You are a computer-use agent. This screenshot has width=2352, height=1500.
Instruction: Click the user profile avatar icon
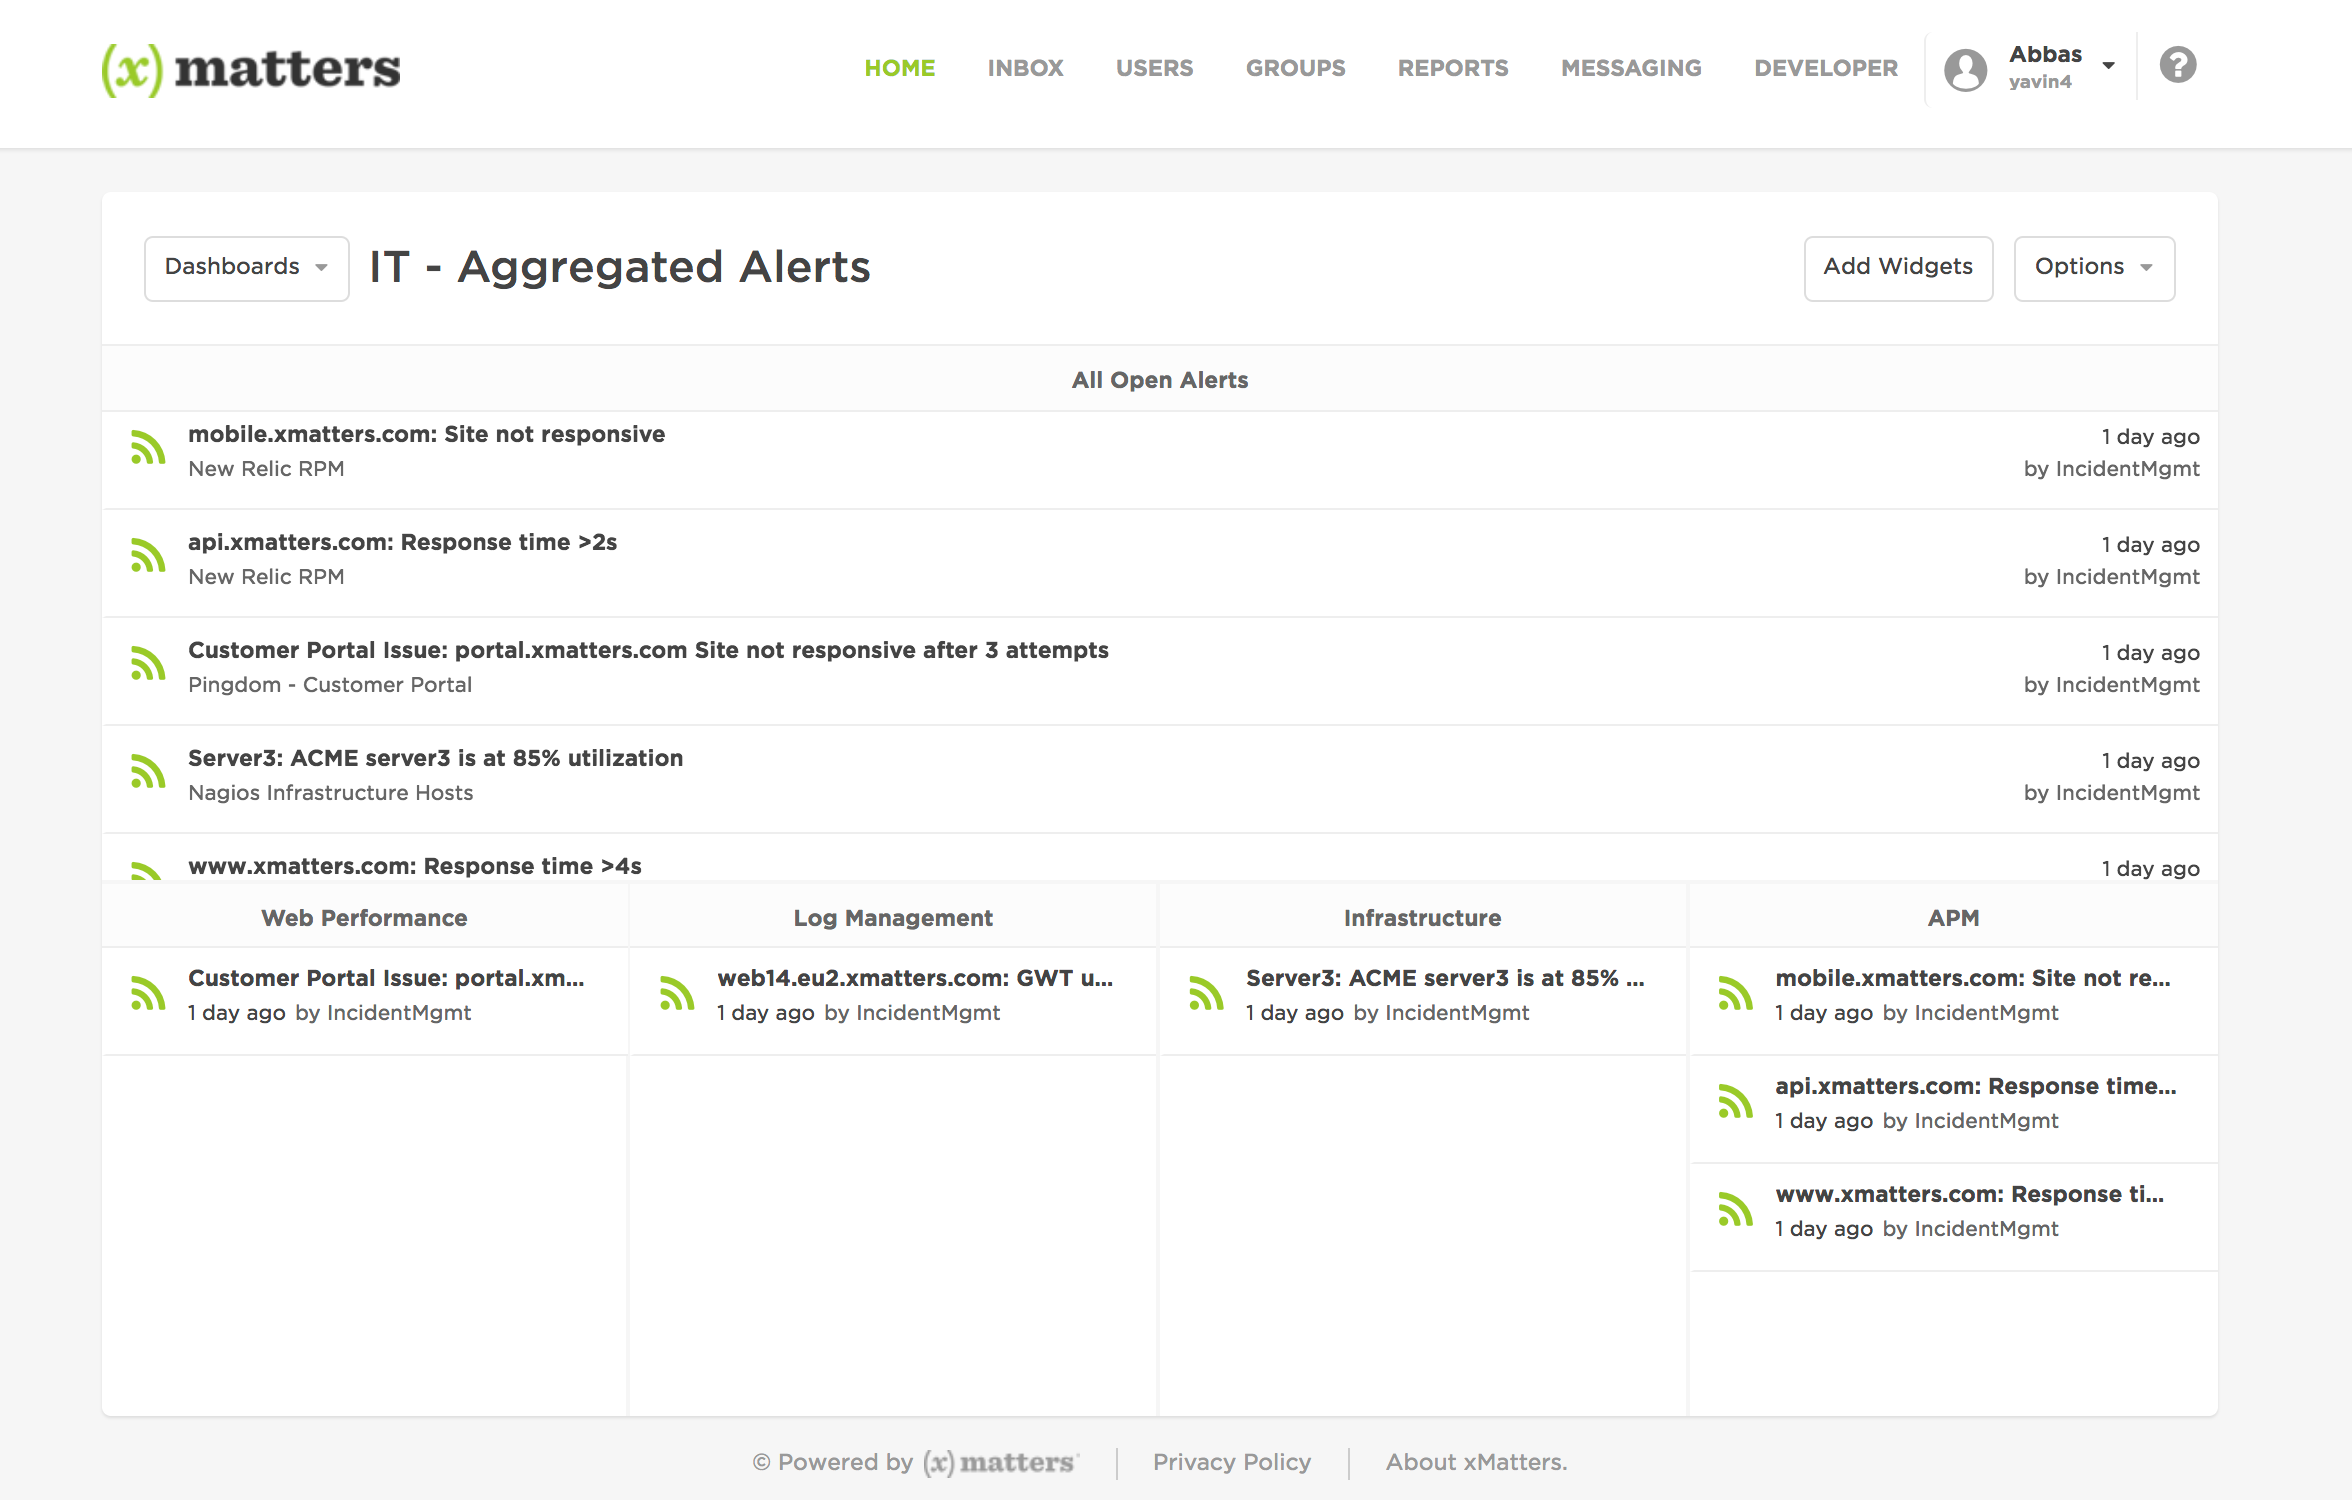coord(1965,69)
